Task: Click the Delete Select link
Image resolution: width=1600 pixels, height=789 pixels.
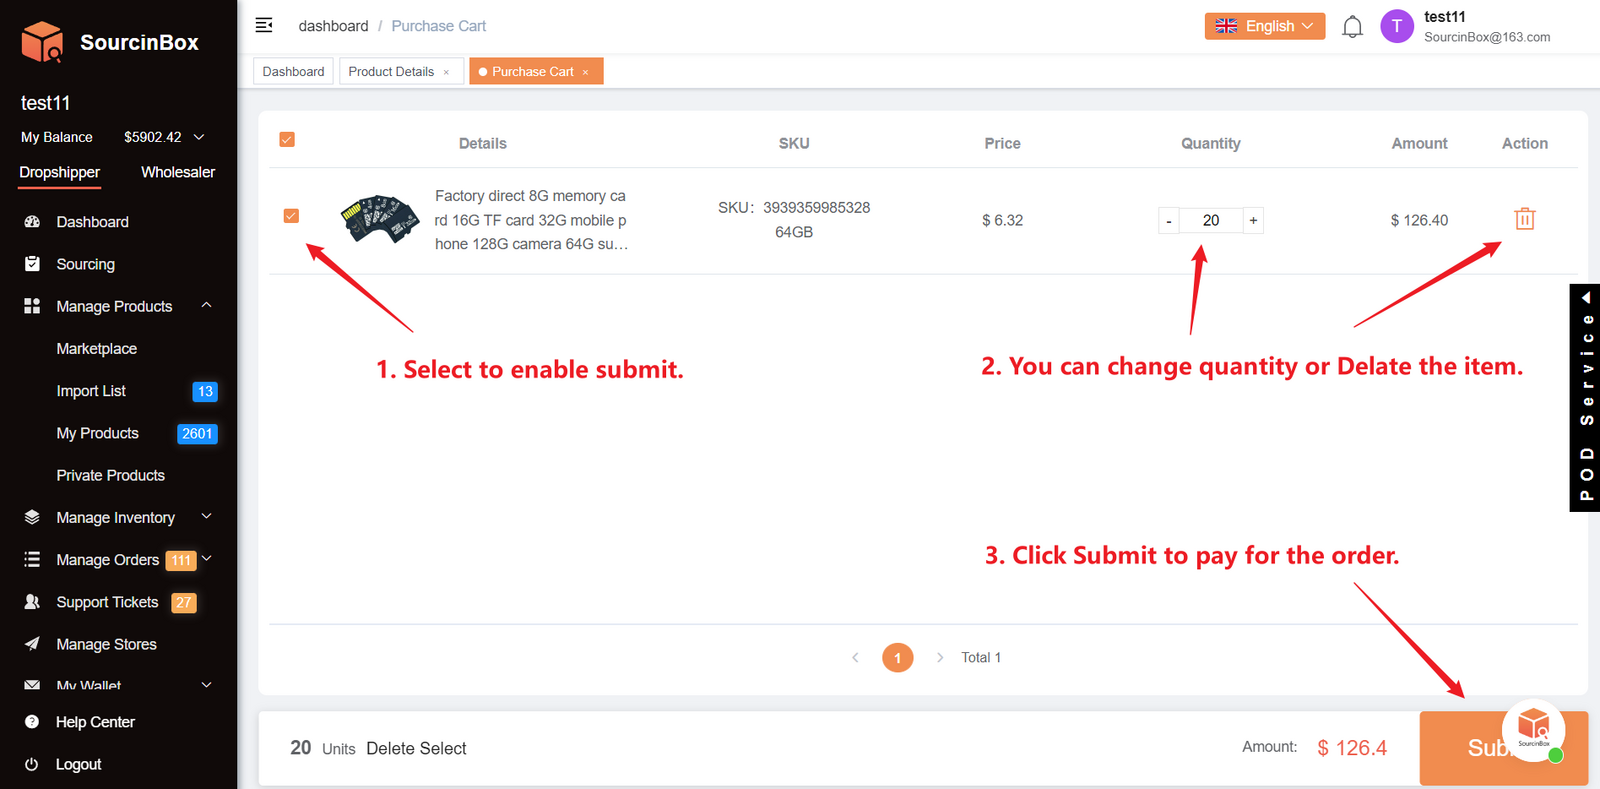Action: 416,748
